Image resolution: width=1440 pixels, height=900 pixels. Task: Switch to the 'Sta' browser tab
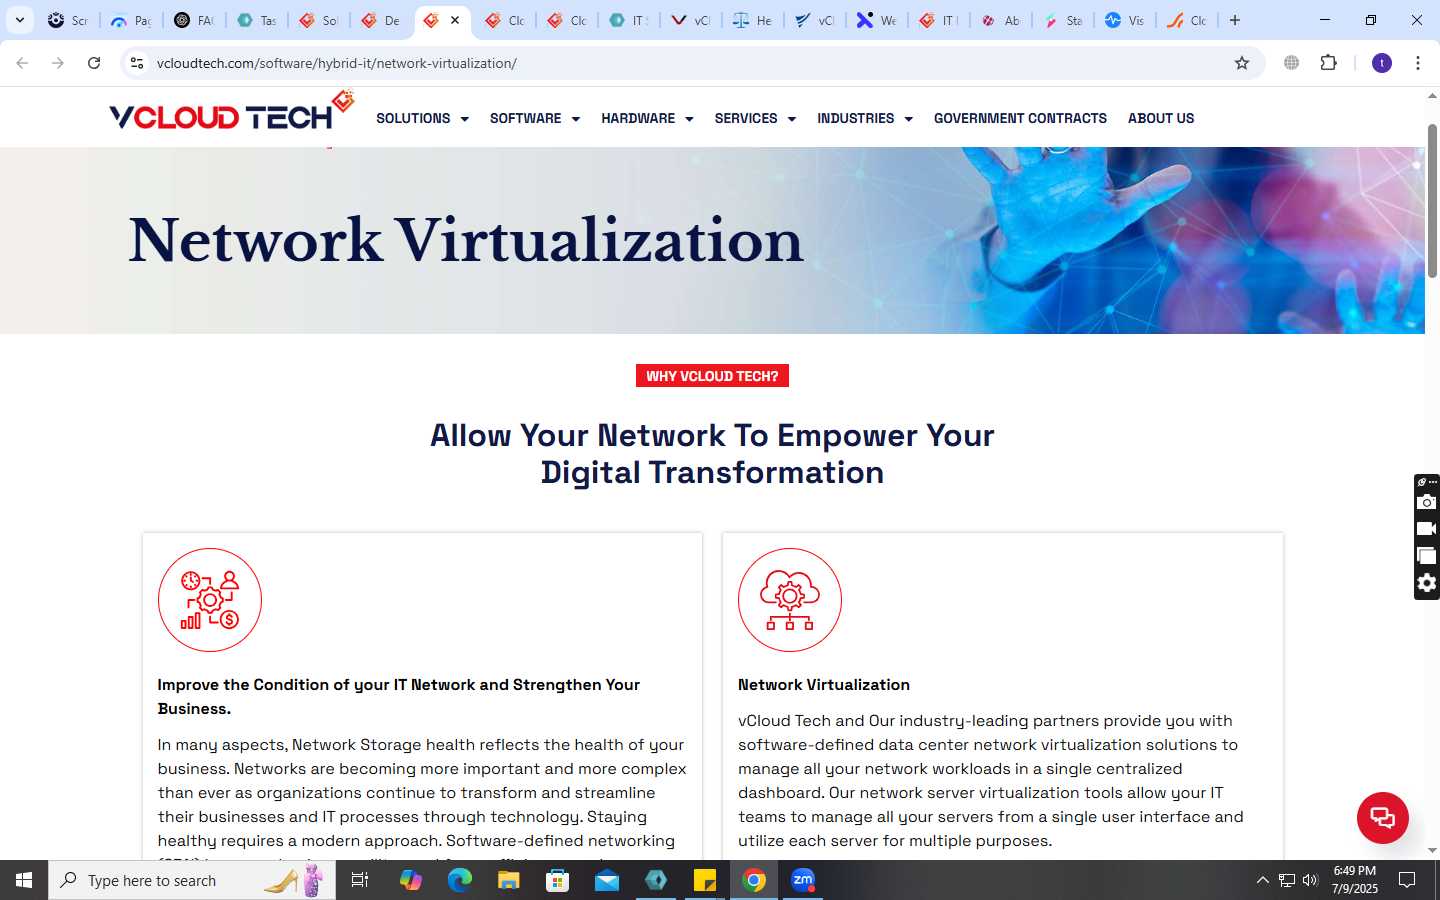(1063, 20)
